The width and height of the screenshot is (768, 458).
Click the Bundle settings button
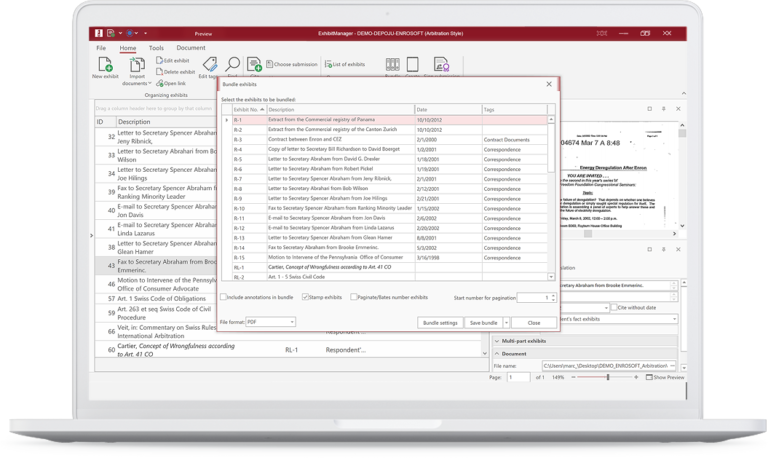(440, 323)
